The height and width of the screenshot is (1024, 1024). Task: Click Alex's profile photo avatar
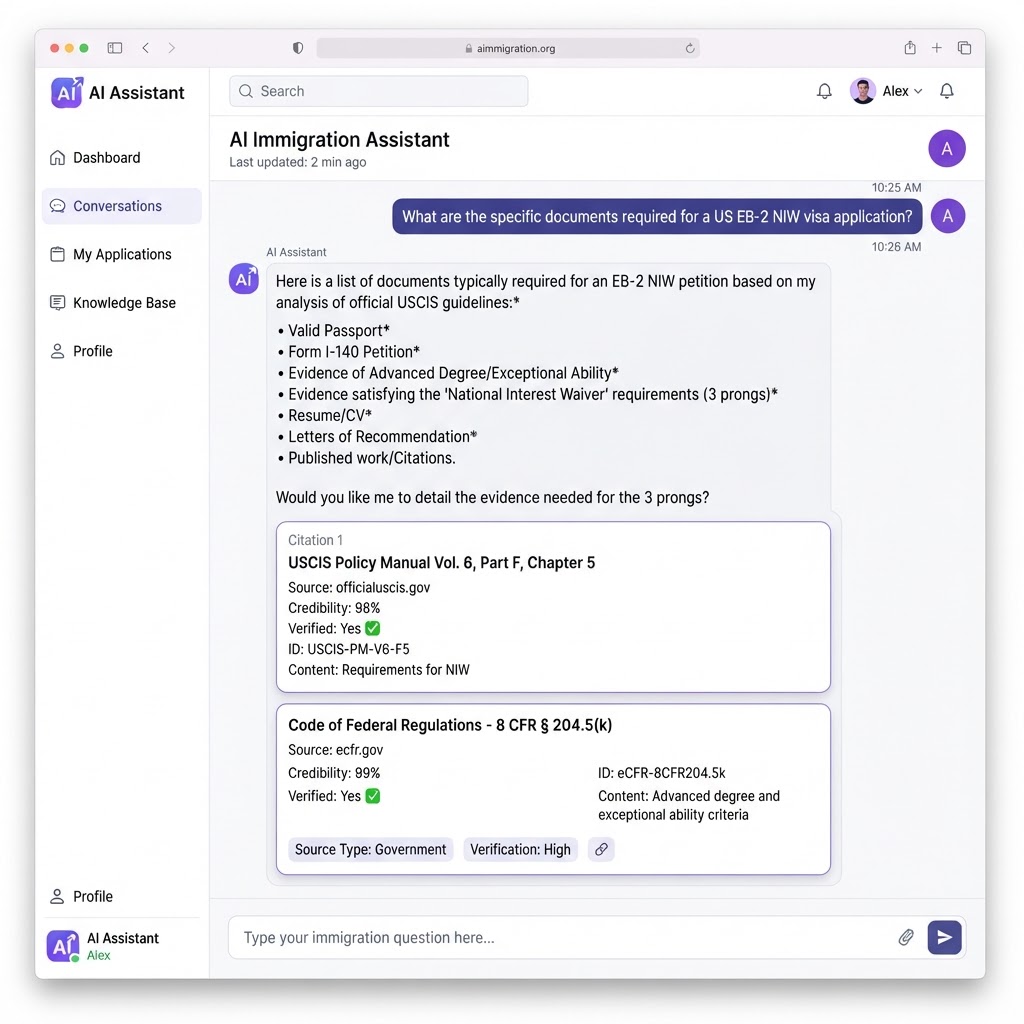click(863, 91)
